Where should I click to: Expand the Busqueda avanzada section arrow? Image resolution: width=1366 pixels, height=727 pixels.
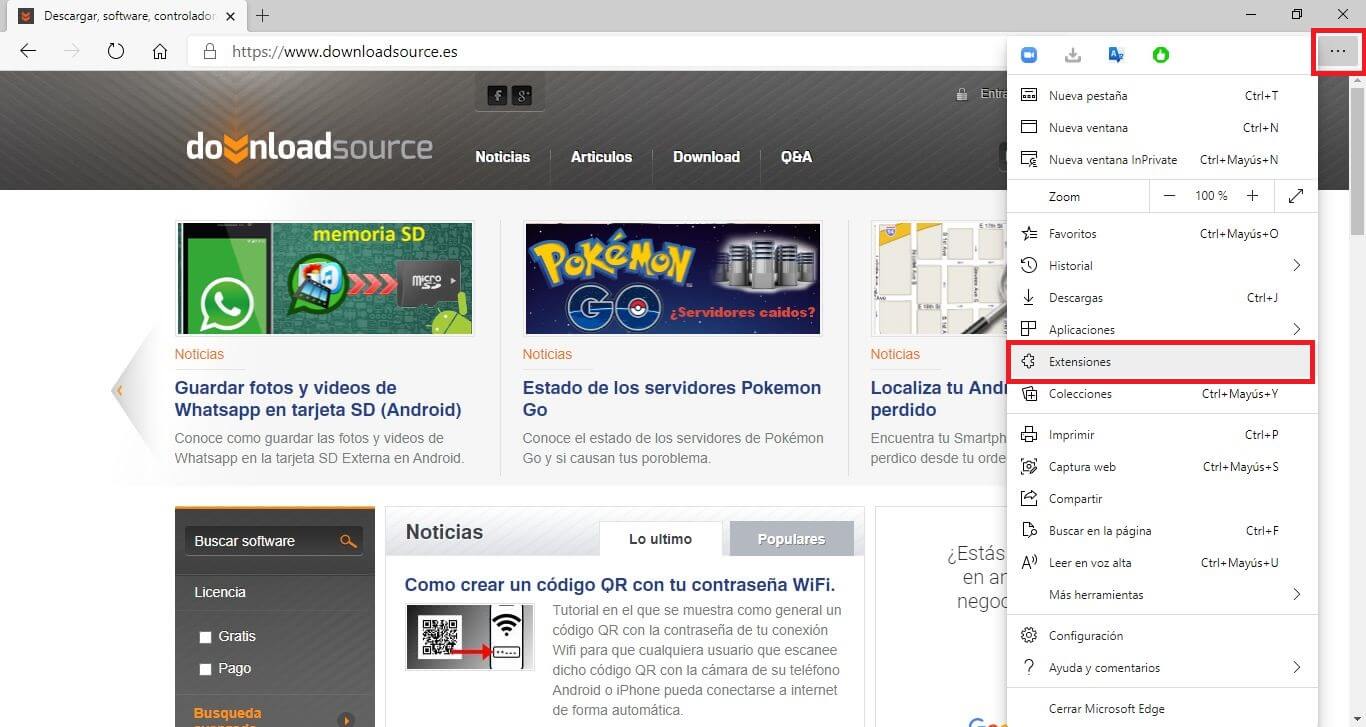point(347,720)
